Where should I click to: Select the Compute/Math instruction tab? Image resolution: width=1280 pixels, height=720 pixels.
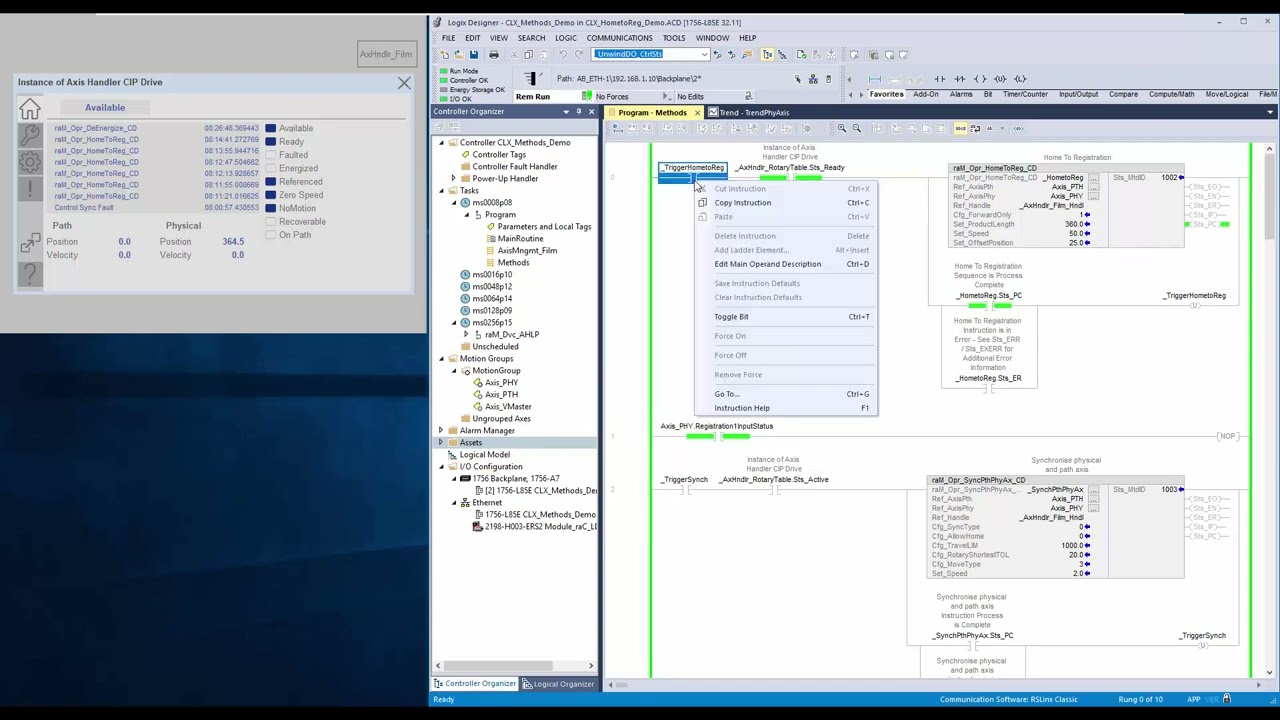pos(1171,94)
